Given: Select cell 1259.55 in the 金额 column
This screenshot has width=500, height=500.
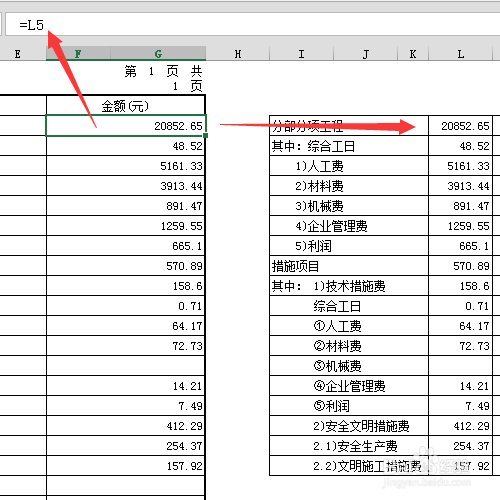Looking at the screenshot, I should pos(125,226).
